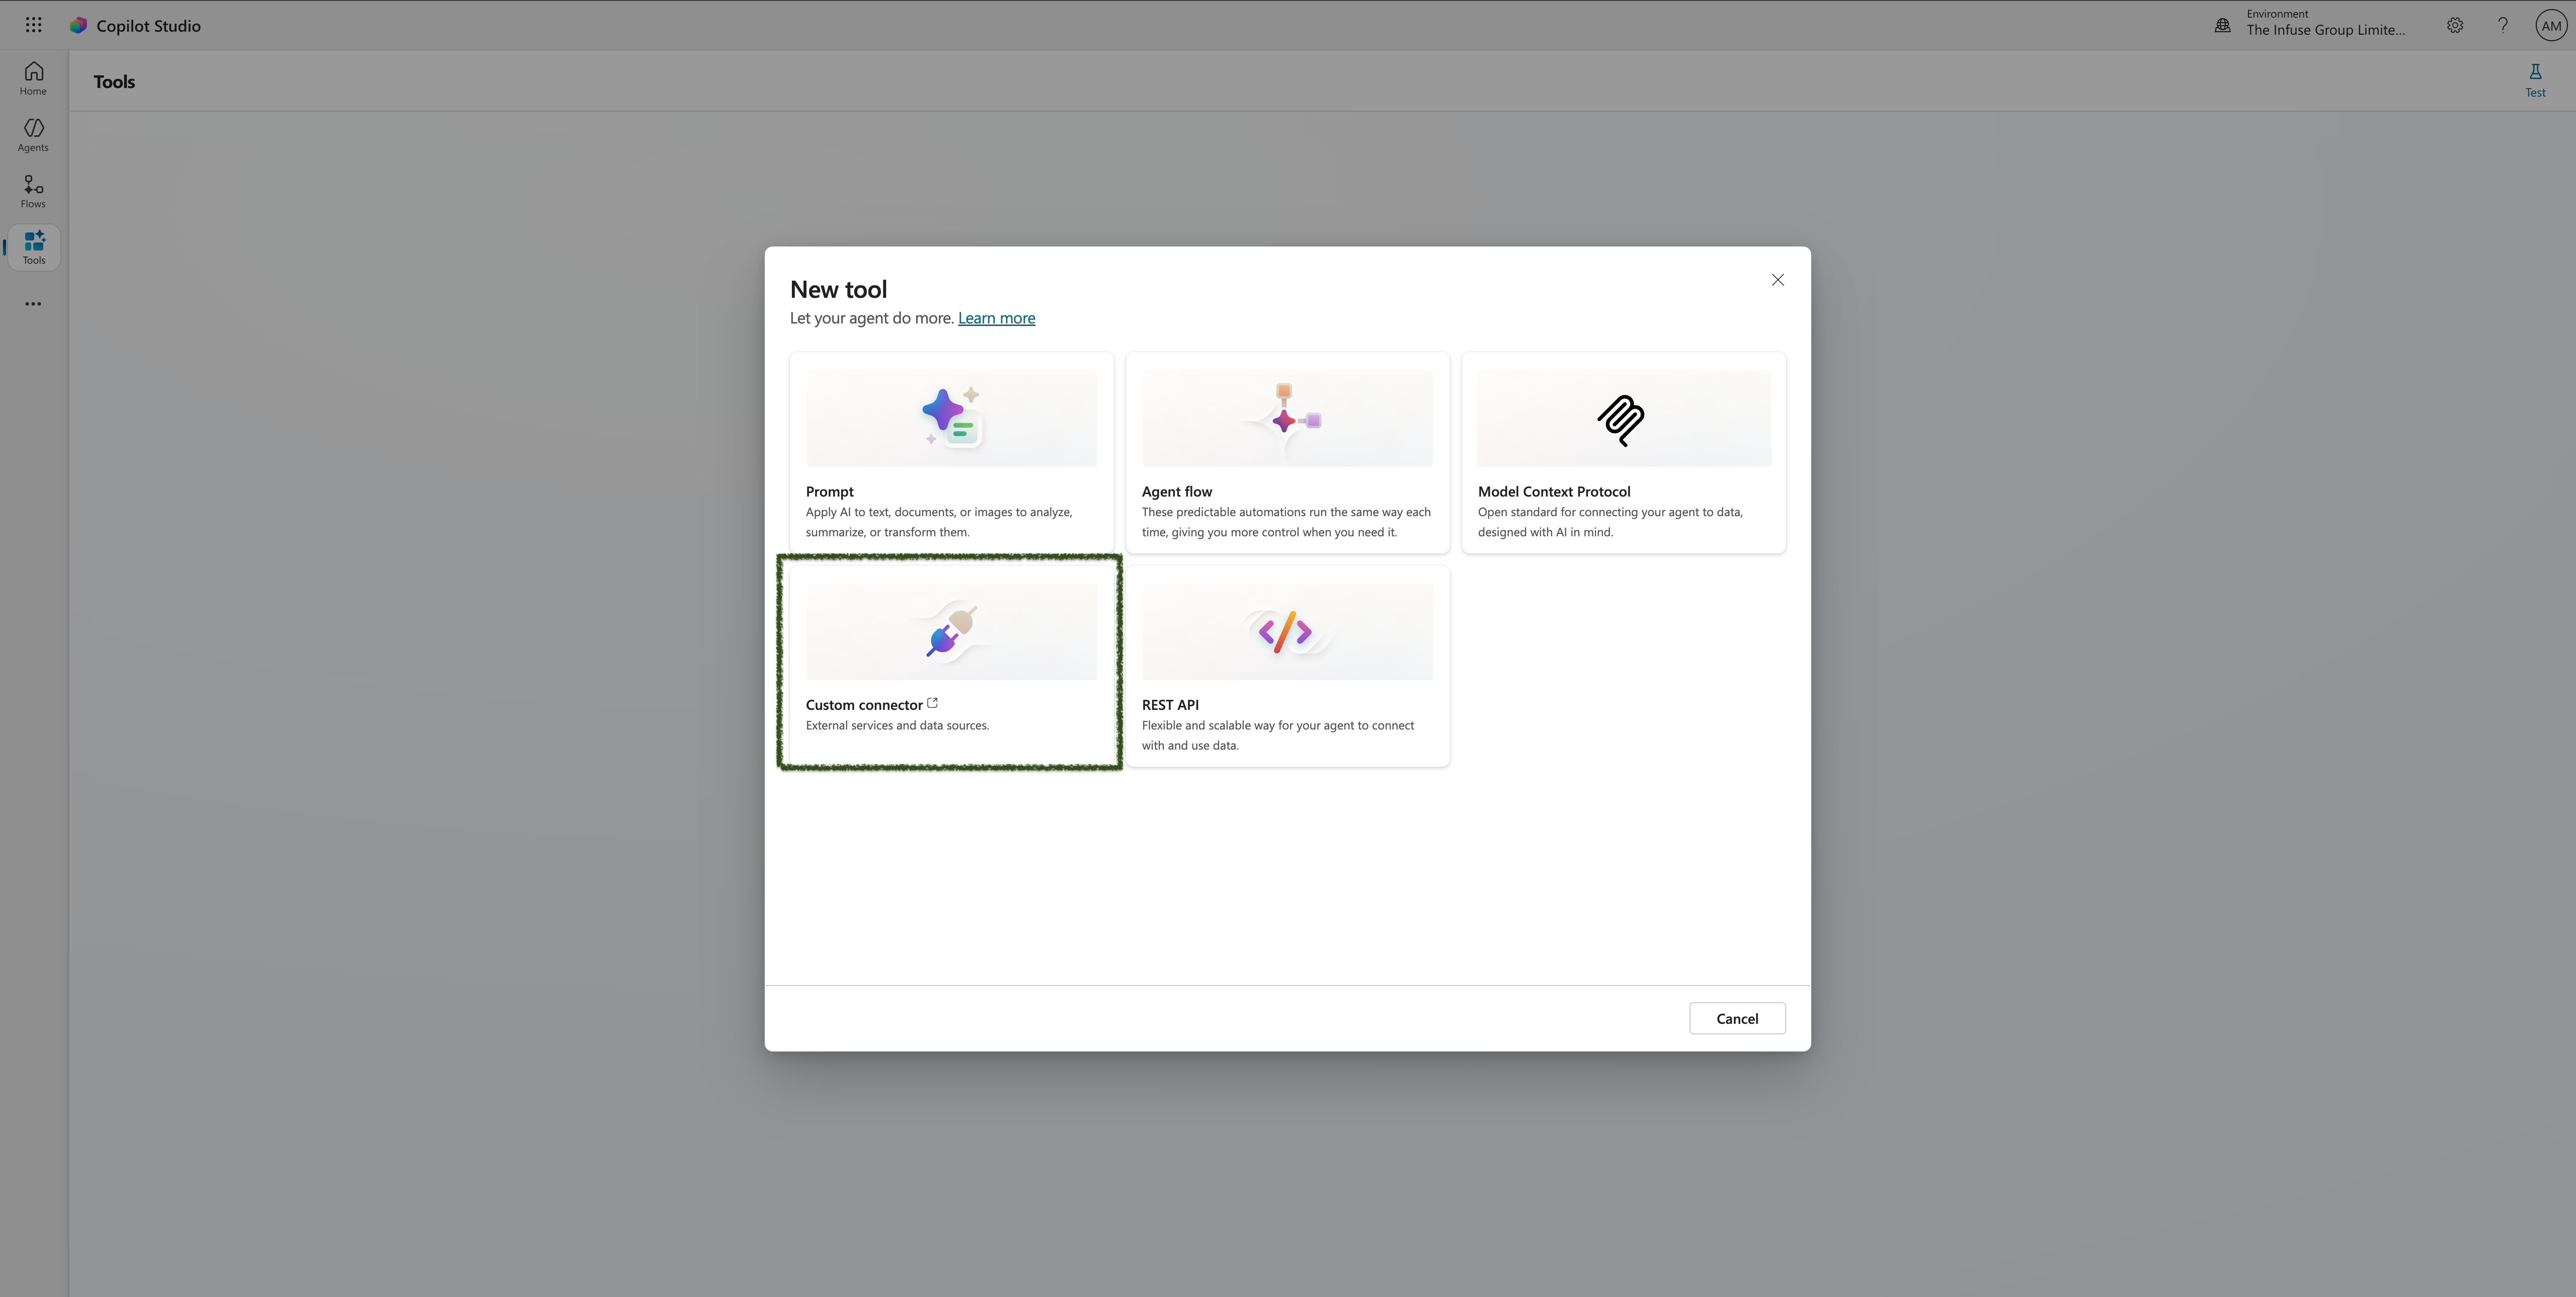Open the Settings gear
Image resolution: width=2576 pixels, height=1297 pixels.
pos(2455,25)
